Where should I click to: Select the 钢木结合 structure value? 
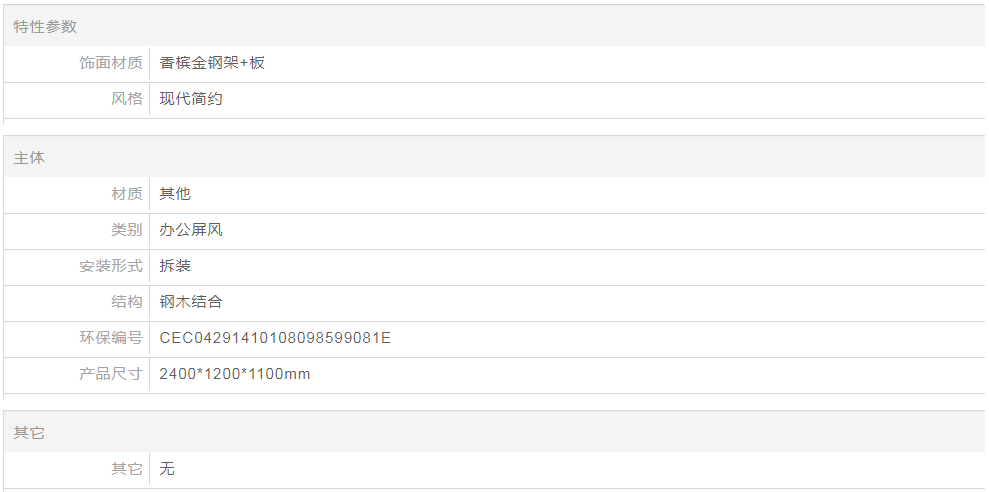(x=191, y=302)
